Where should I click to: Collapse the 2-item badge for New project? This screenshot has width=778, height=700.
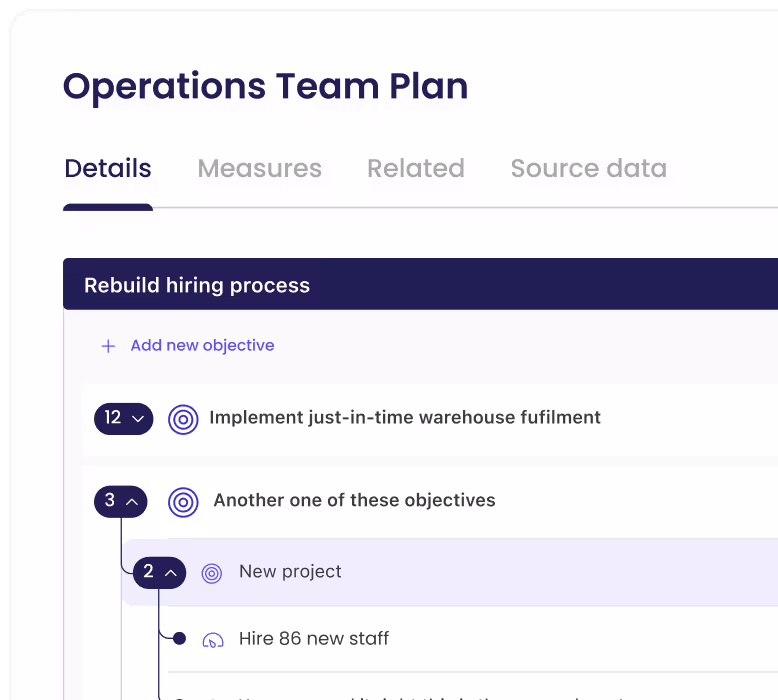pyautogui.click(x=159, y=573)
